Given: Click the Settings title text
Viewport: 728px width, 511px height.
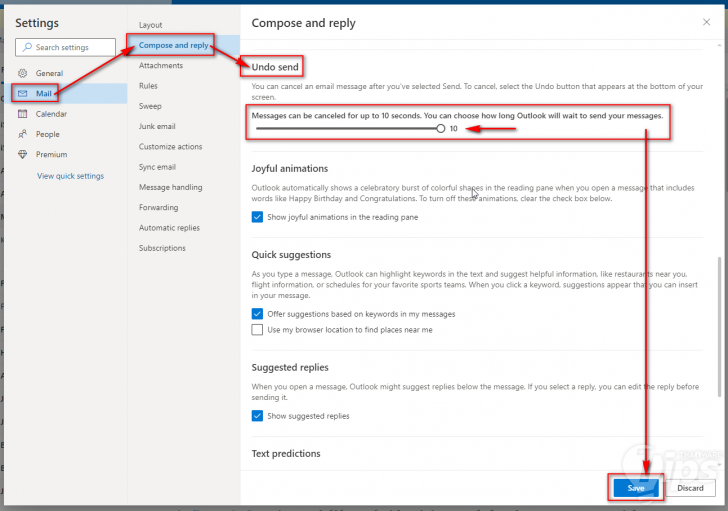Looking at the screenshot, I should click(37, 23).
